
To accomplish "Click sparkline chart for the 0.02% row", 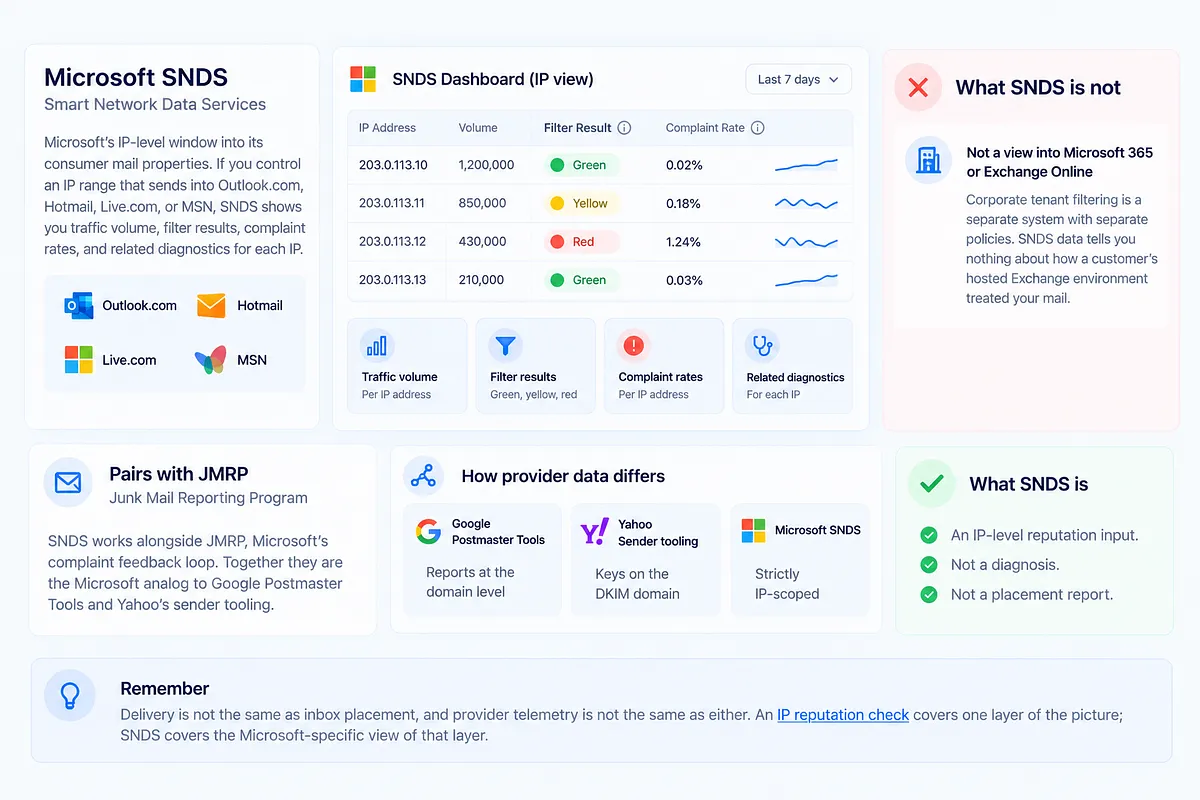I will (x=806, y=165).
